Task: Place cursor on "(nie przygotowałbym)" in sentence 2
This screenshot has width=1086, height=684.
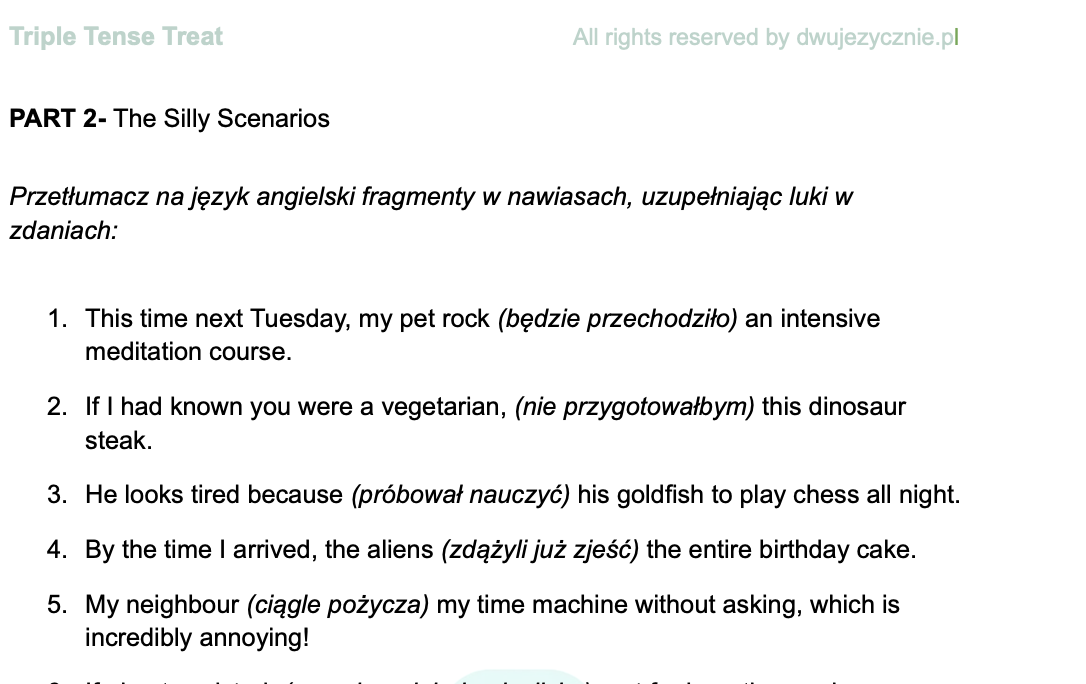Action: pos(634,407)
